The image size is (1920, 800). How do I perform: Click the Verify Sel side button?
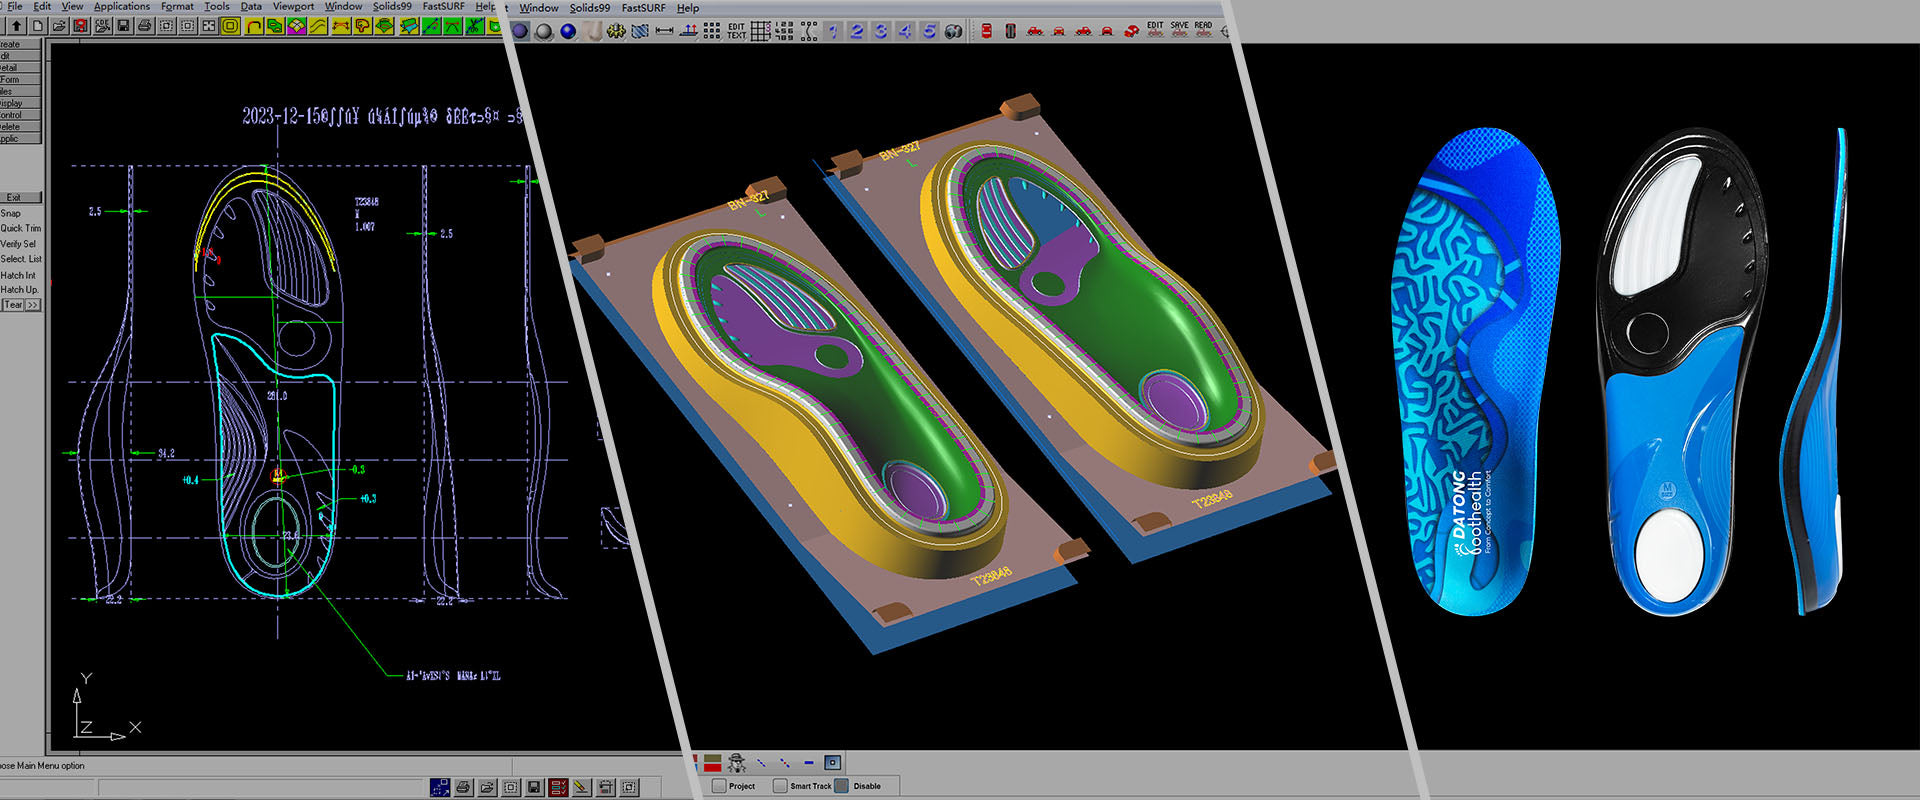[18, 244]
